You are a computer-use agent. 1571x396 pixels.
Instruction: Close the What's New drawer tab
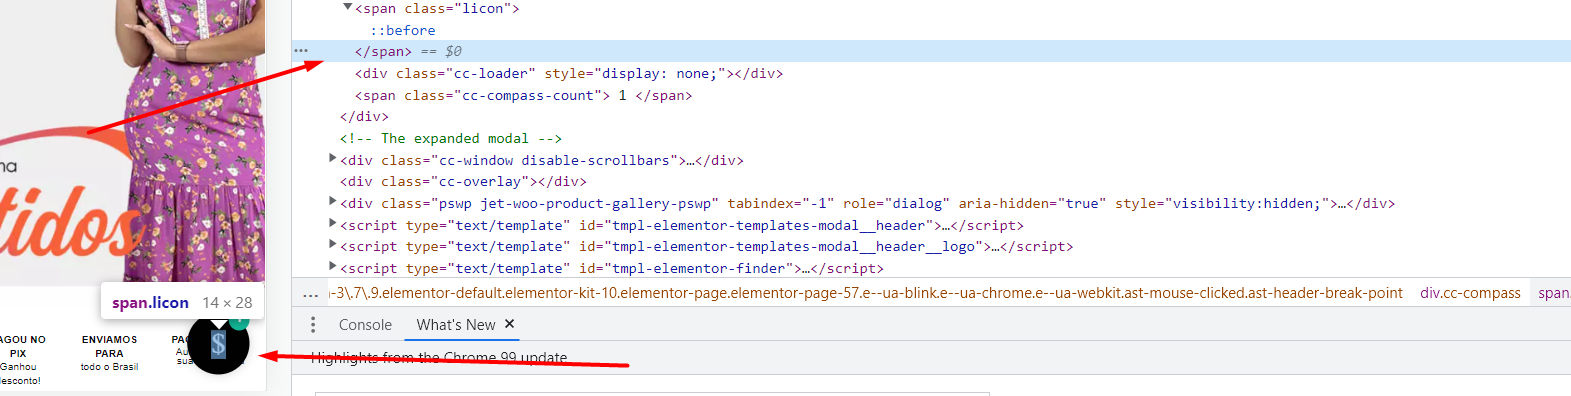coord(509,324)
